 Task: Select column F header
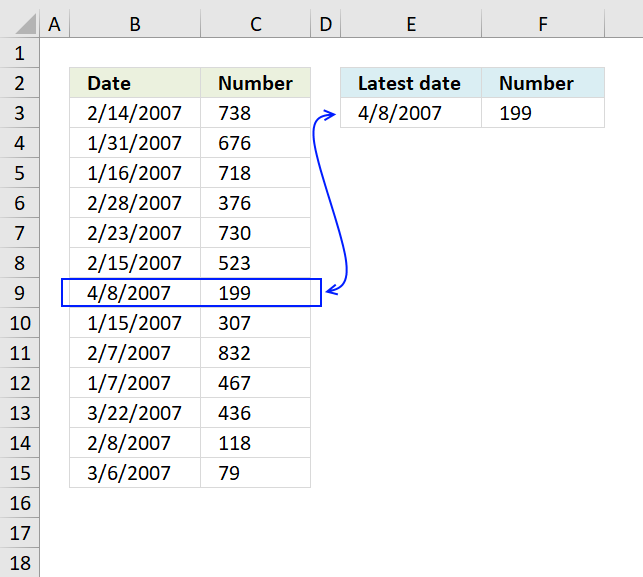coord(543,24)
